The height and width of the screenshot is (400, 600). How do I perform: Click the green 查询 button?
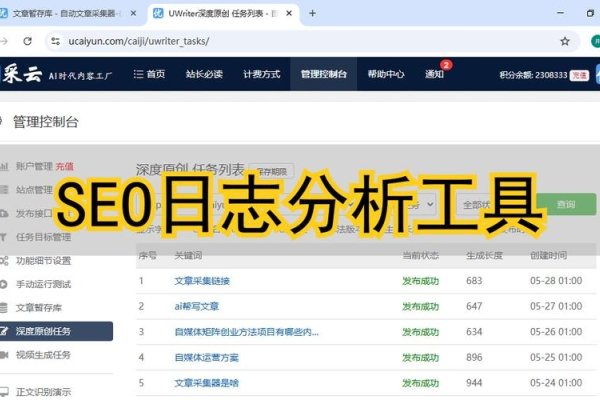pos(566,204)
